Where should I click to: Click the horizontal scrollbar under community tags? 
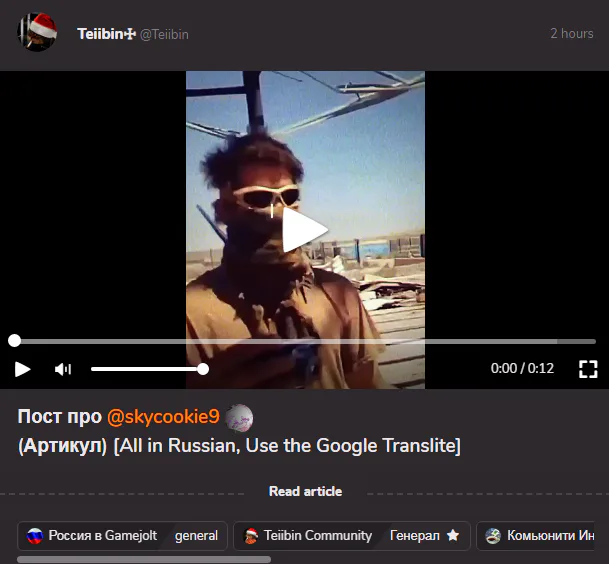(144, 560)
